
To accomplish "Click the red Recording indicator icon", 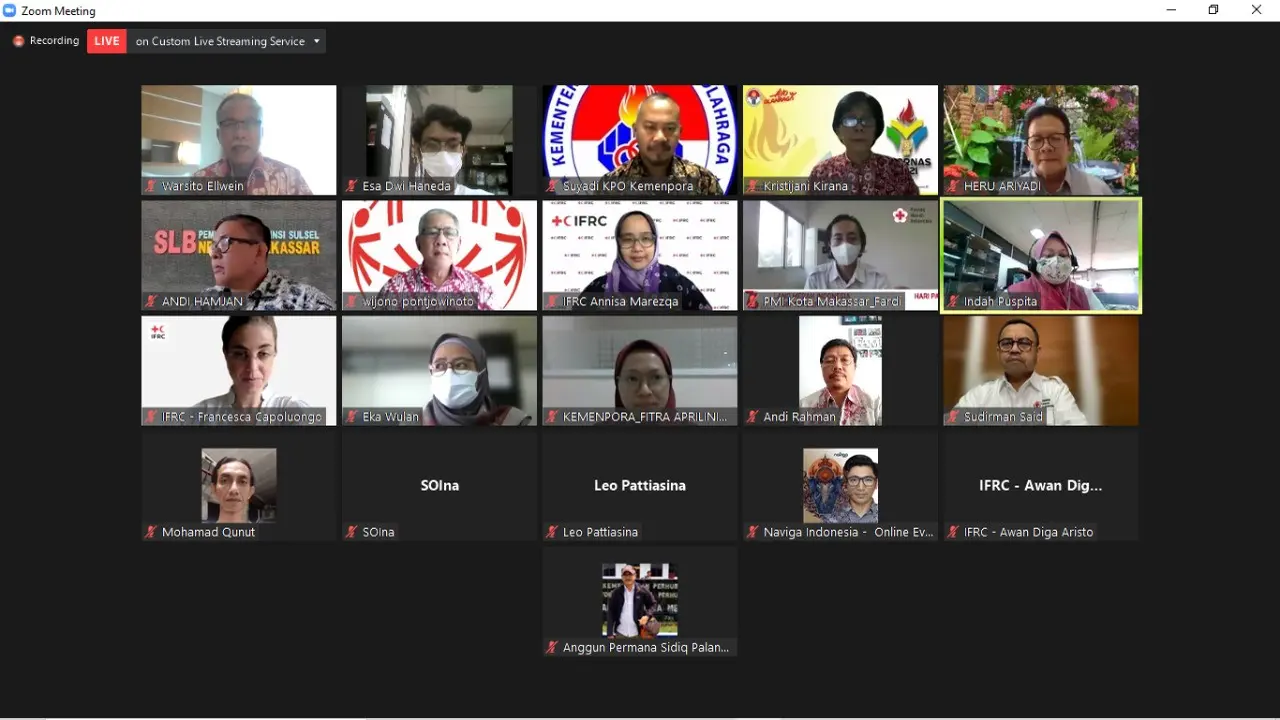I will [18, 41].
